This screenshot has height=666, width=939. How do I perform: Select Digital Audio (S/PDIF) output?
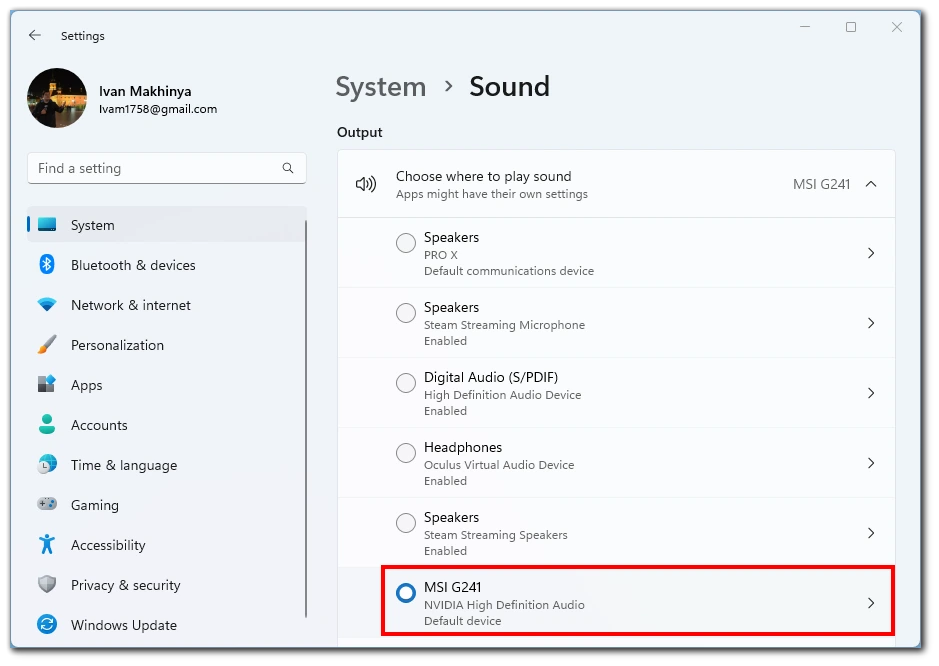(405, 383)
